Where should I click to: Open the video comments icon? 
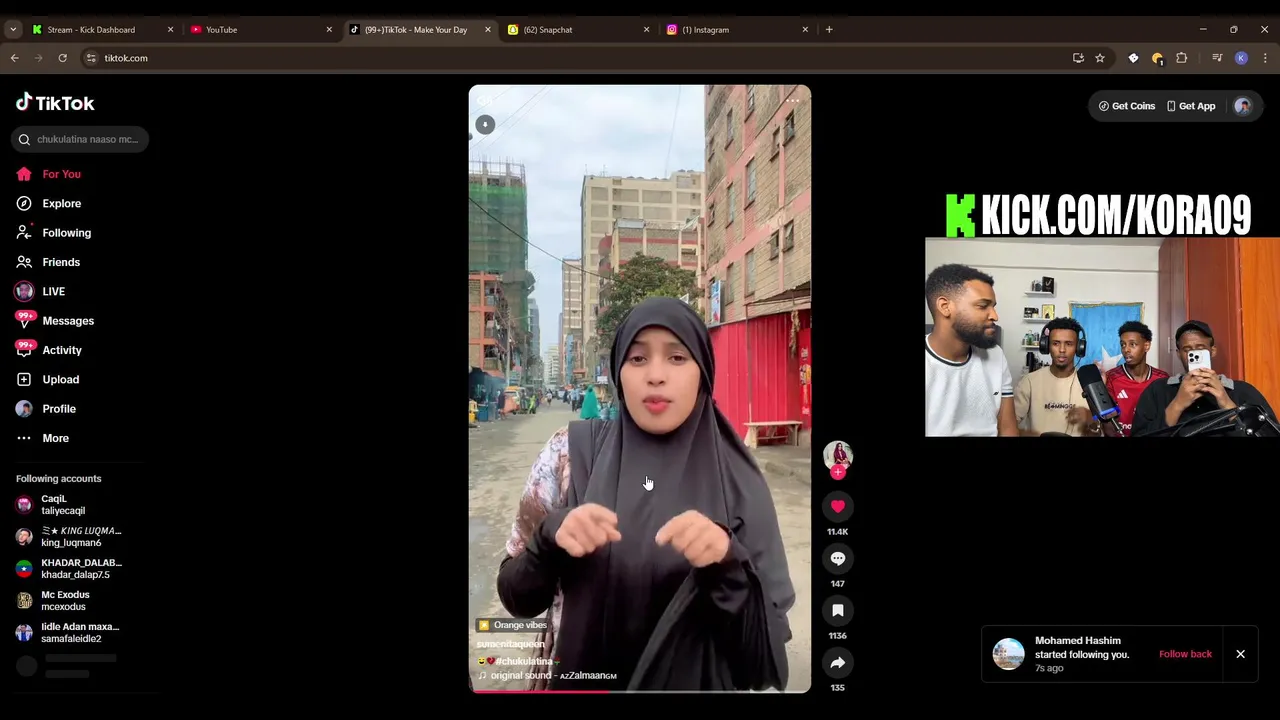coord(838,558)
